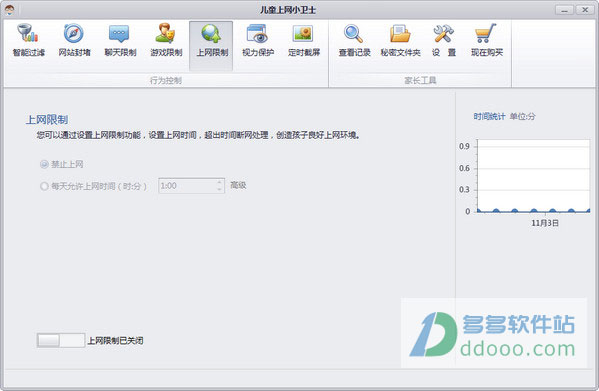
Task: Click the 时间统计 chart title
Action: pyautogui.click(x=489, y=116)
